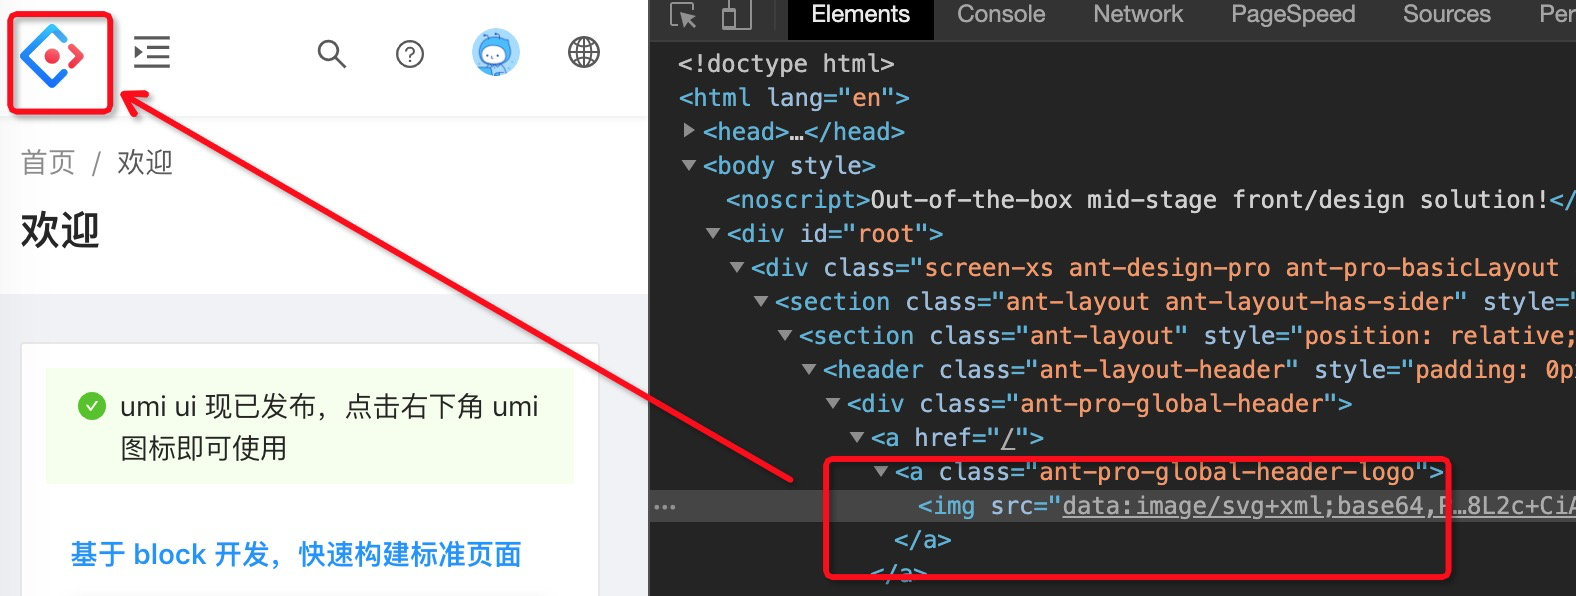Collapse the a href node
The width and height of the screenshot is (1576, 596).
point(857,437)
